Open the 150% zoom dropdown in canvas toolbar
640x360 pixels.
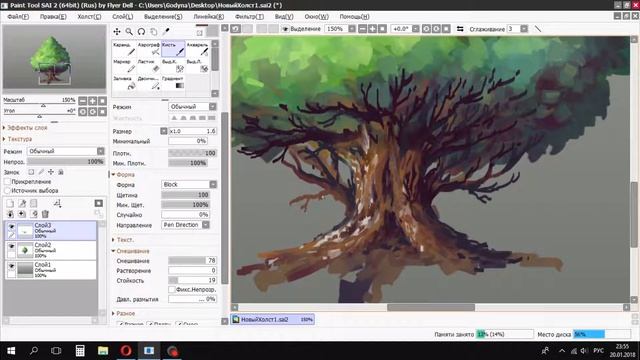352,29
